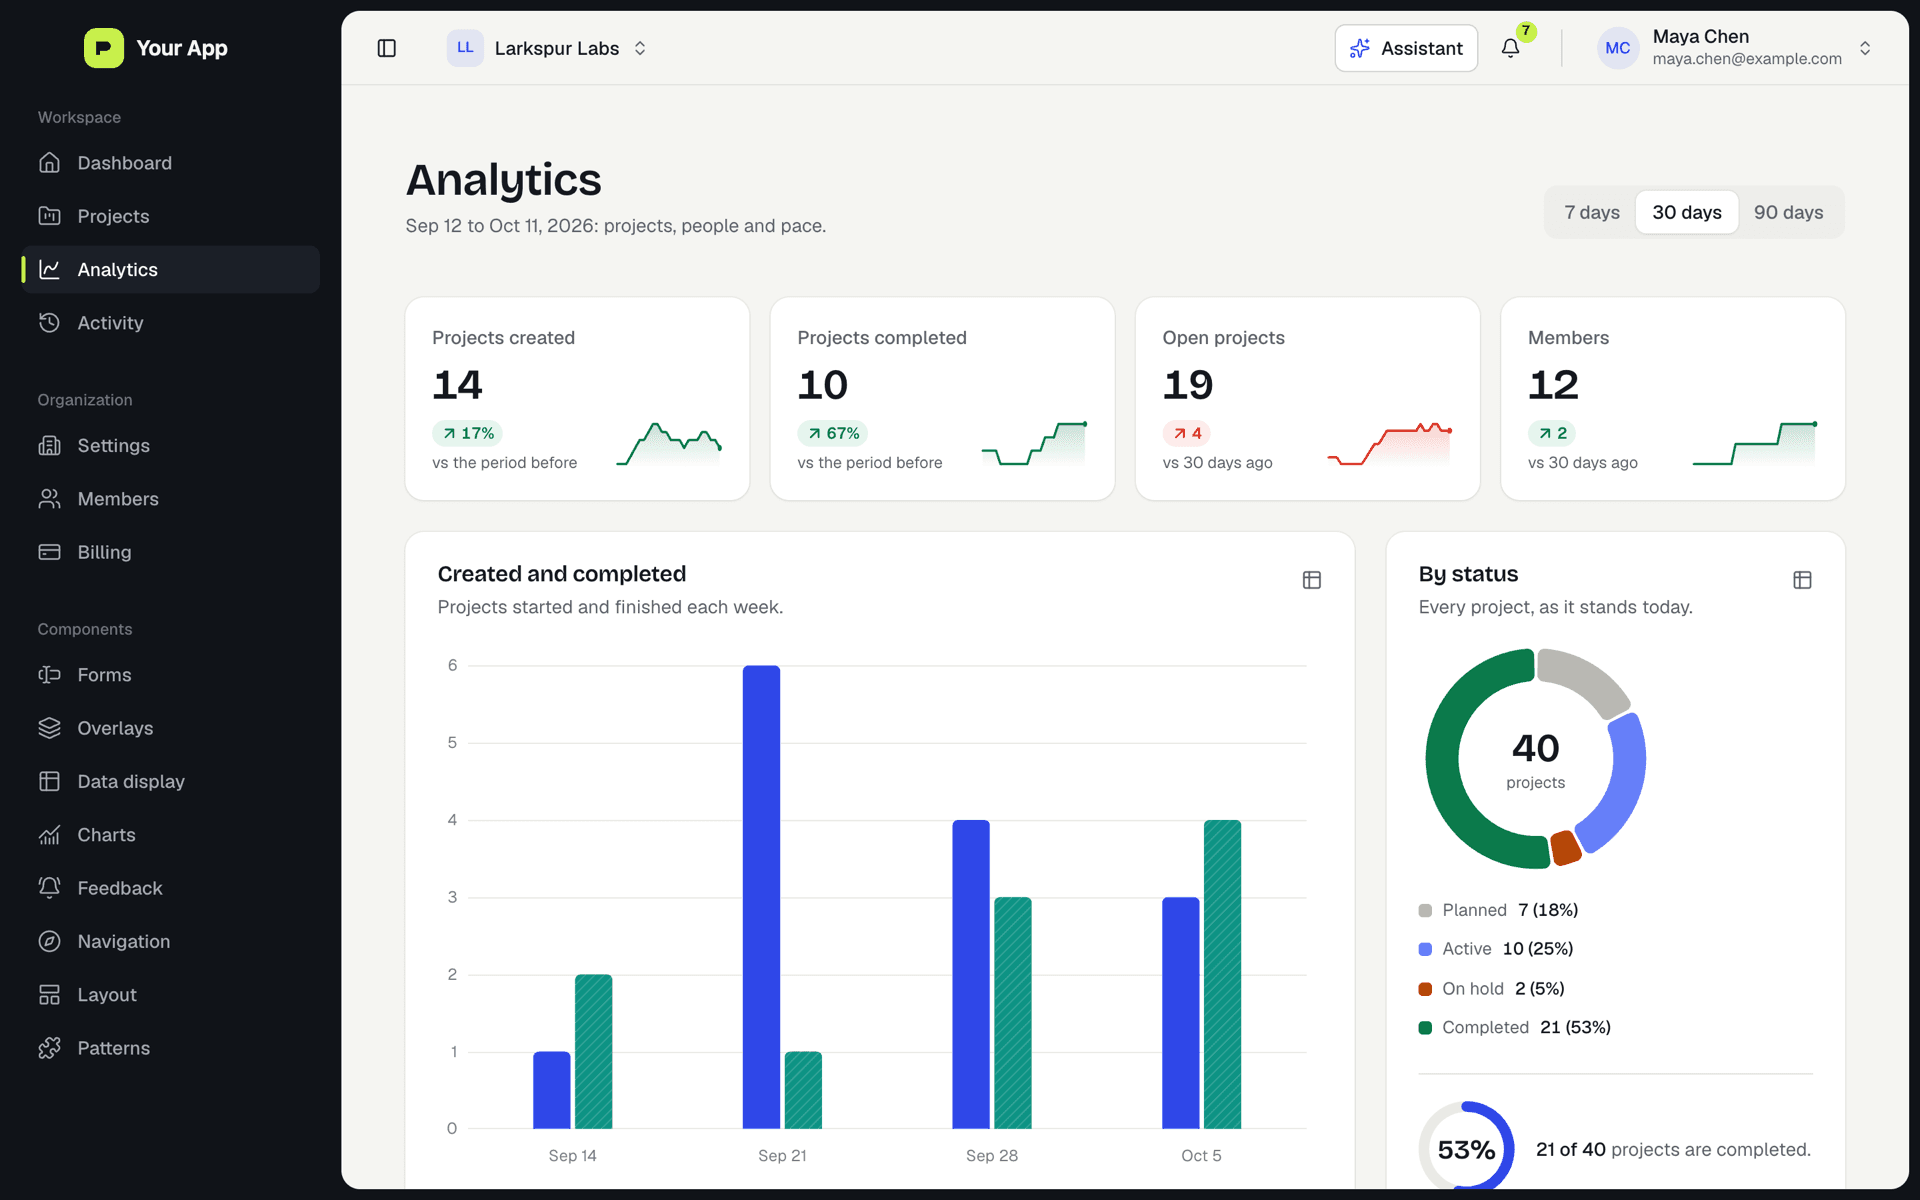Switch range to 7 days
Viewport: 1920px width, 1200px height.
1592,212
